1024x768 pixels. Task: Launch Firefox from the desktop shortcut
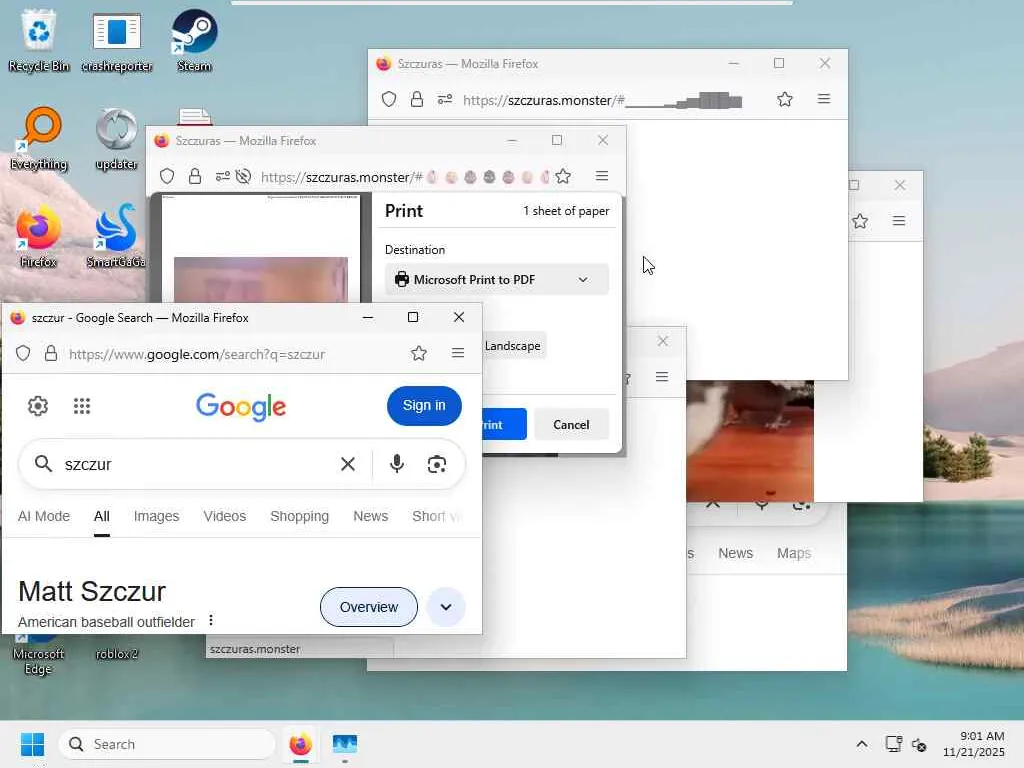pos(39,236)
